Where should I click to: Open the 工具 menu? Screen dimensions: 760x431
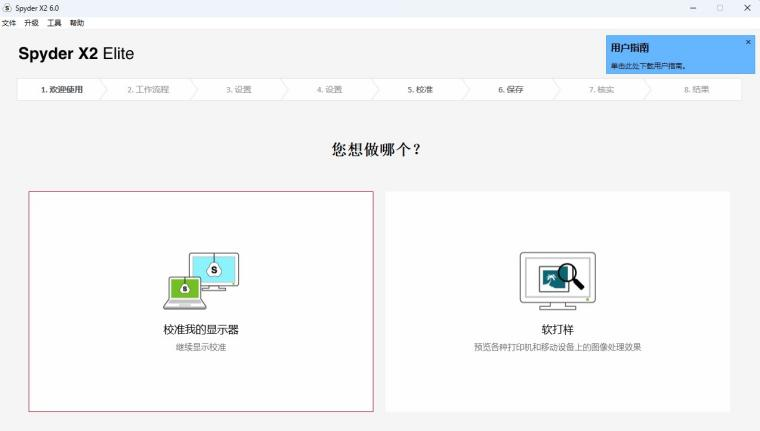[x=54, y=23]
